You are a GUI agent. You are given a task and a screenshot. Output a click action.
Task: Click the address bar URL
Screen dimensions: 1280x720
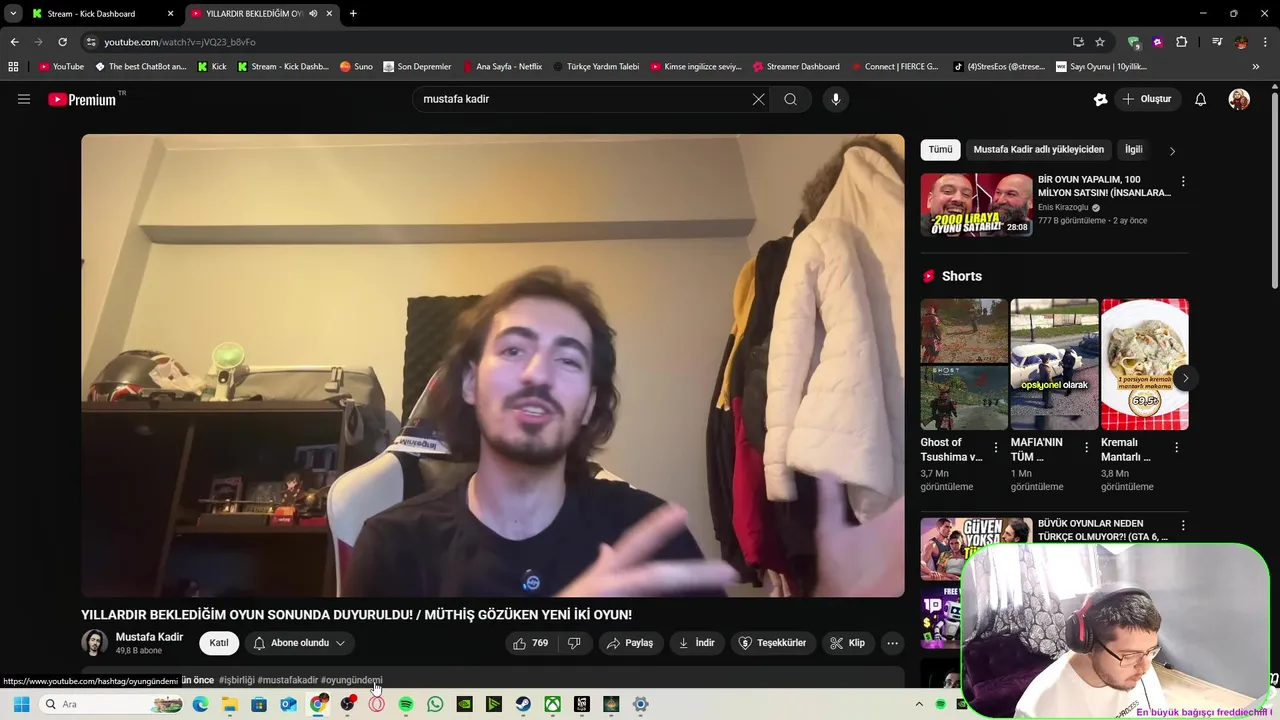click(180, 42)
